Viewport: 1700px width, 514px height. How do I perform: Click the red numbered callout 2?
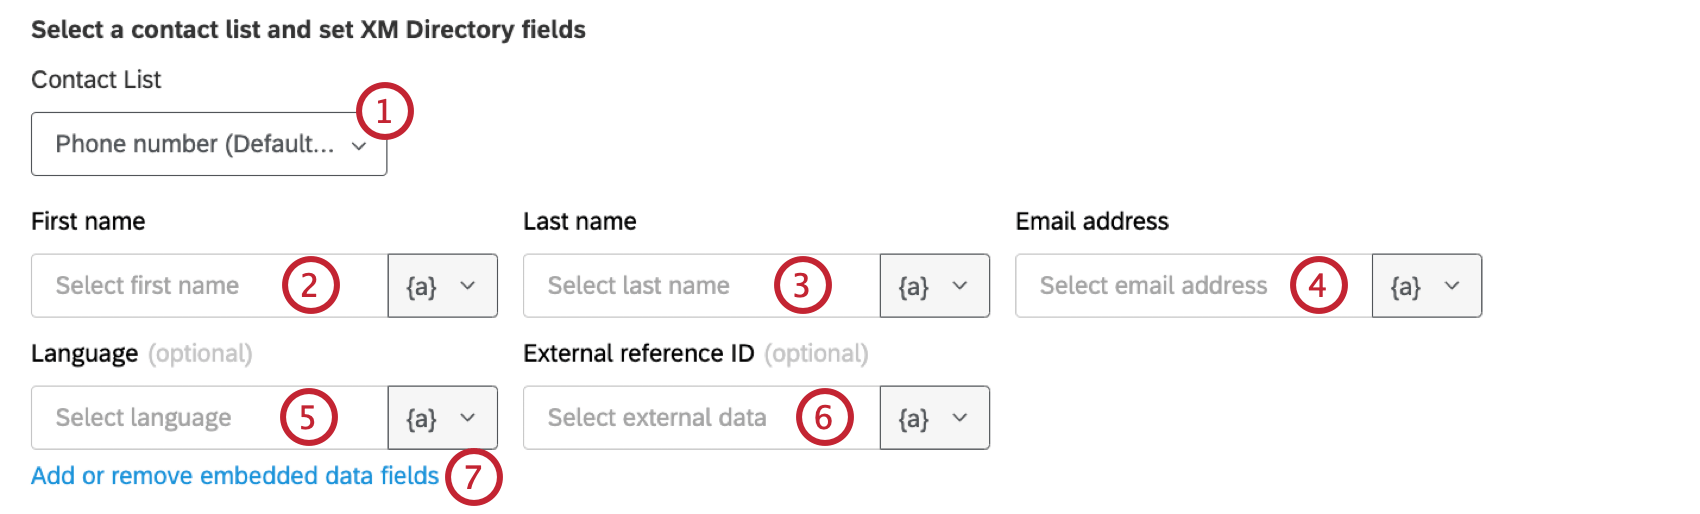pos(310,286)
